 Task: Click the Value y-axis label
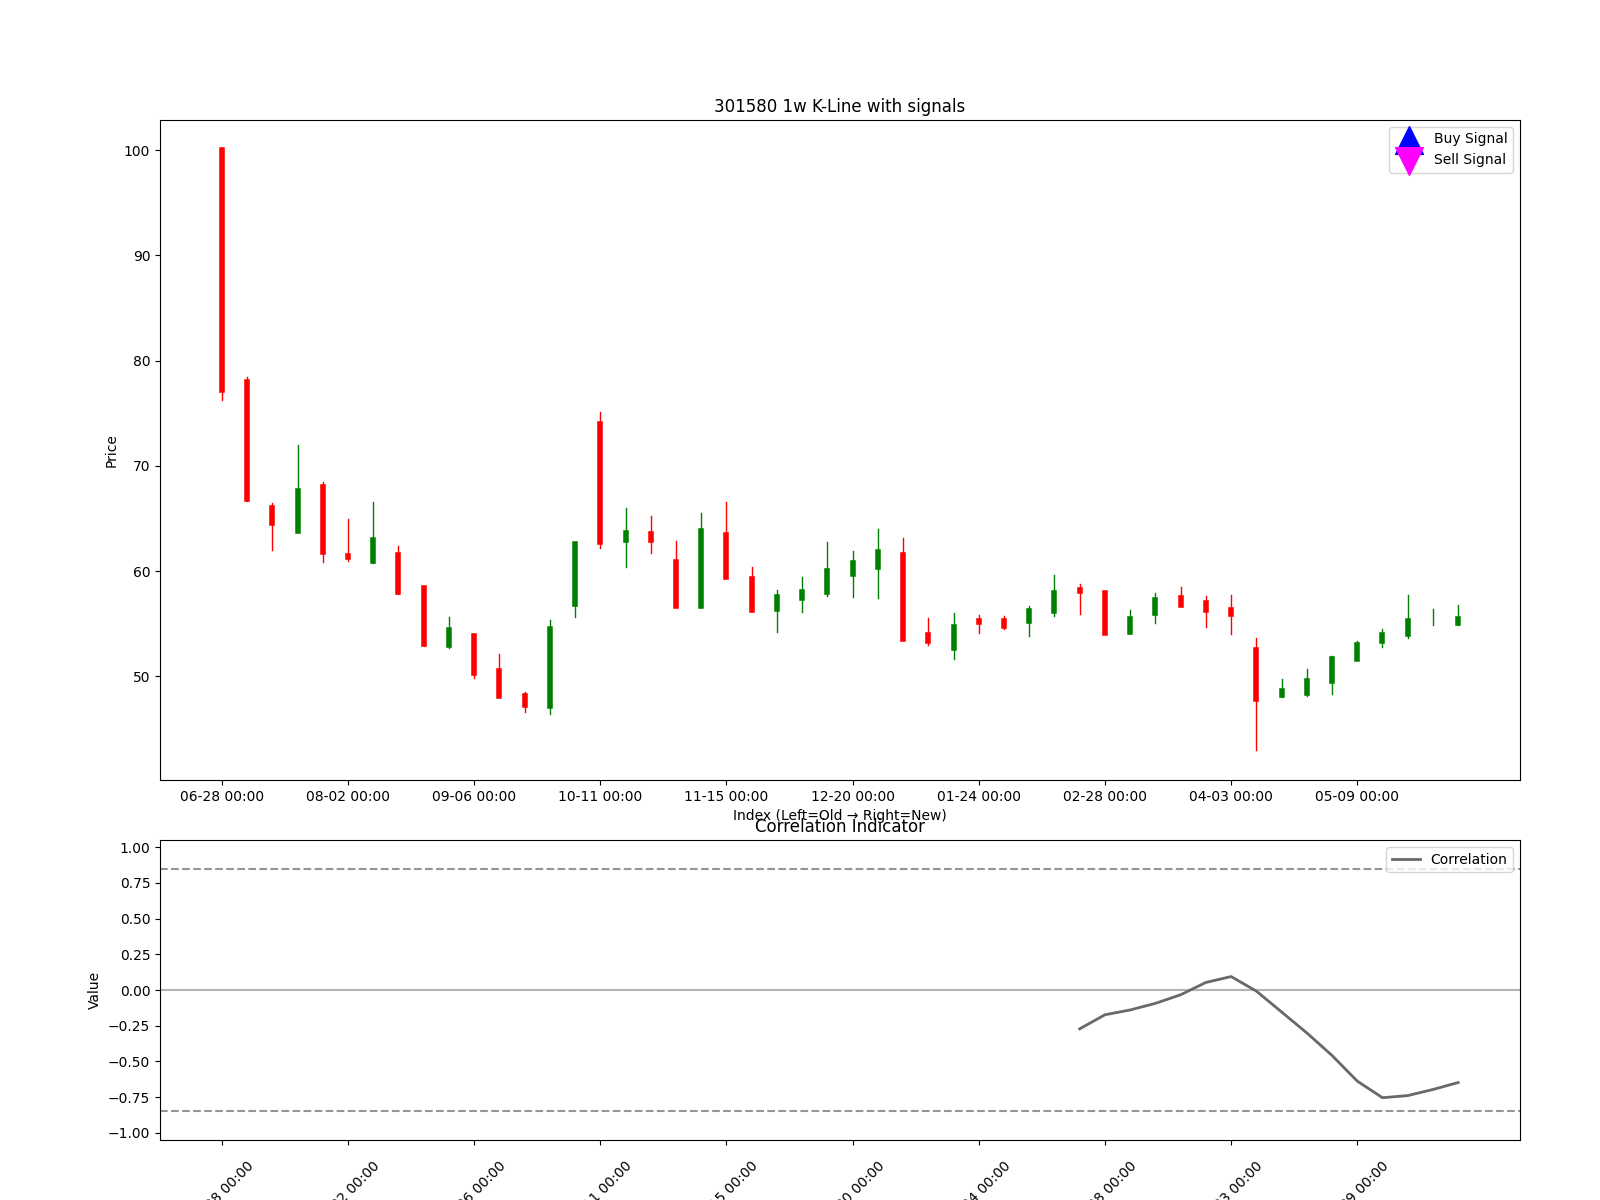tap(94, 991)
